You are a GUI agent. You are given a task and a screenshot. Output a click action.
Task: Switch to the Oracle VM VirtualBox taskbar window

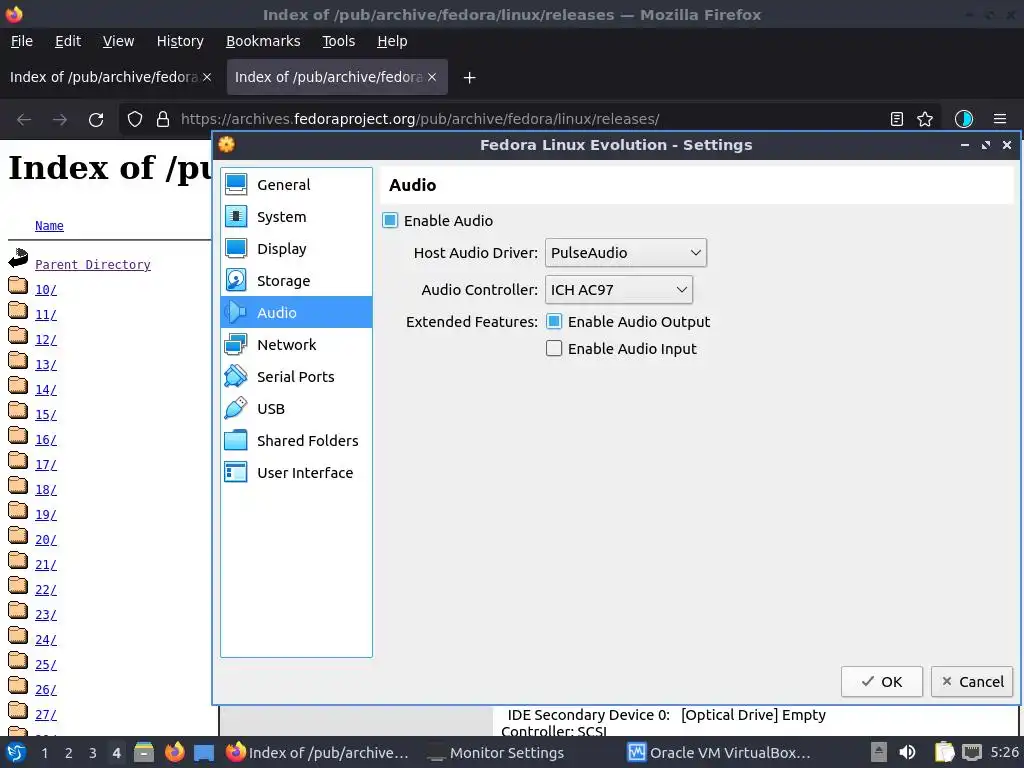coord(719,753)
